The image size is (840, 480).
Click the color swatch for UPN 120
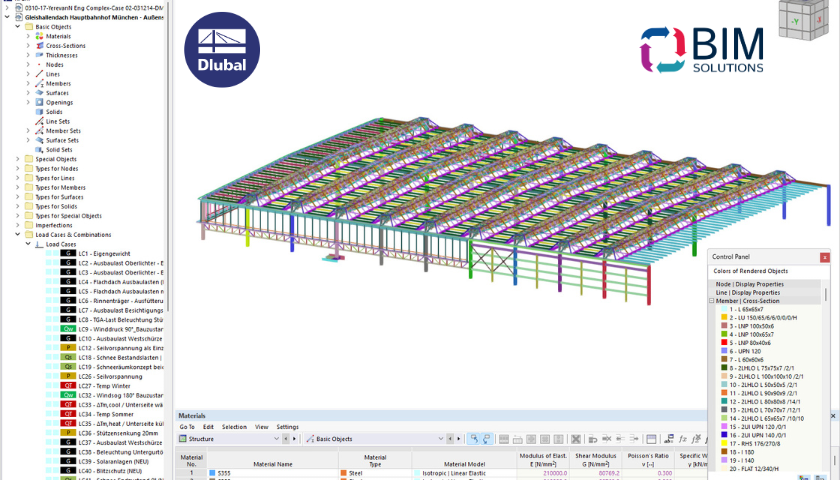[724, 351]
